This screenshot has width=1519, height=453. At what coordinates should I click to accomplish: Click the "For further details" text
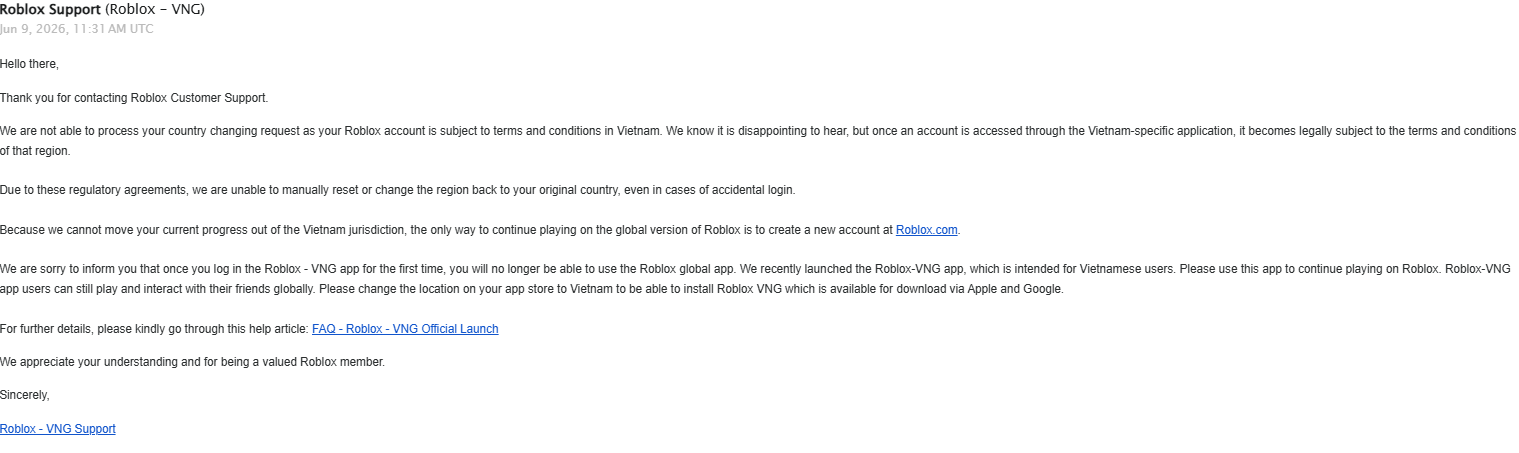pyautogui.click(x=155, y=329)
